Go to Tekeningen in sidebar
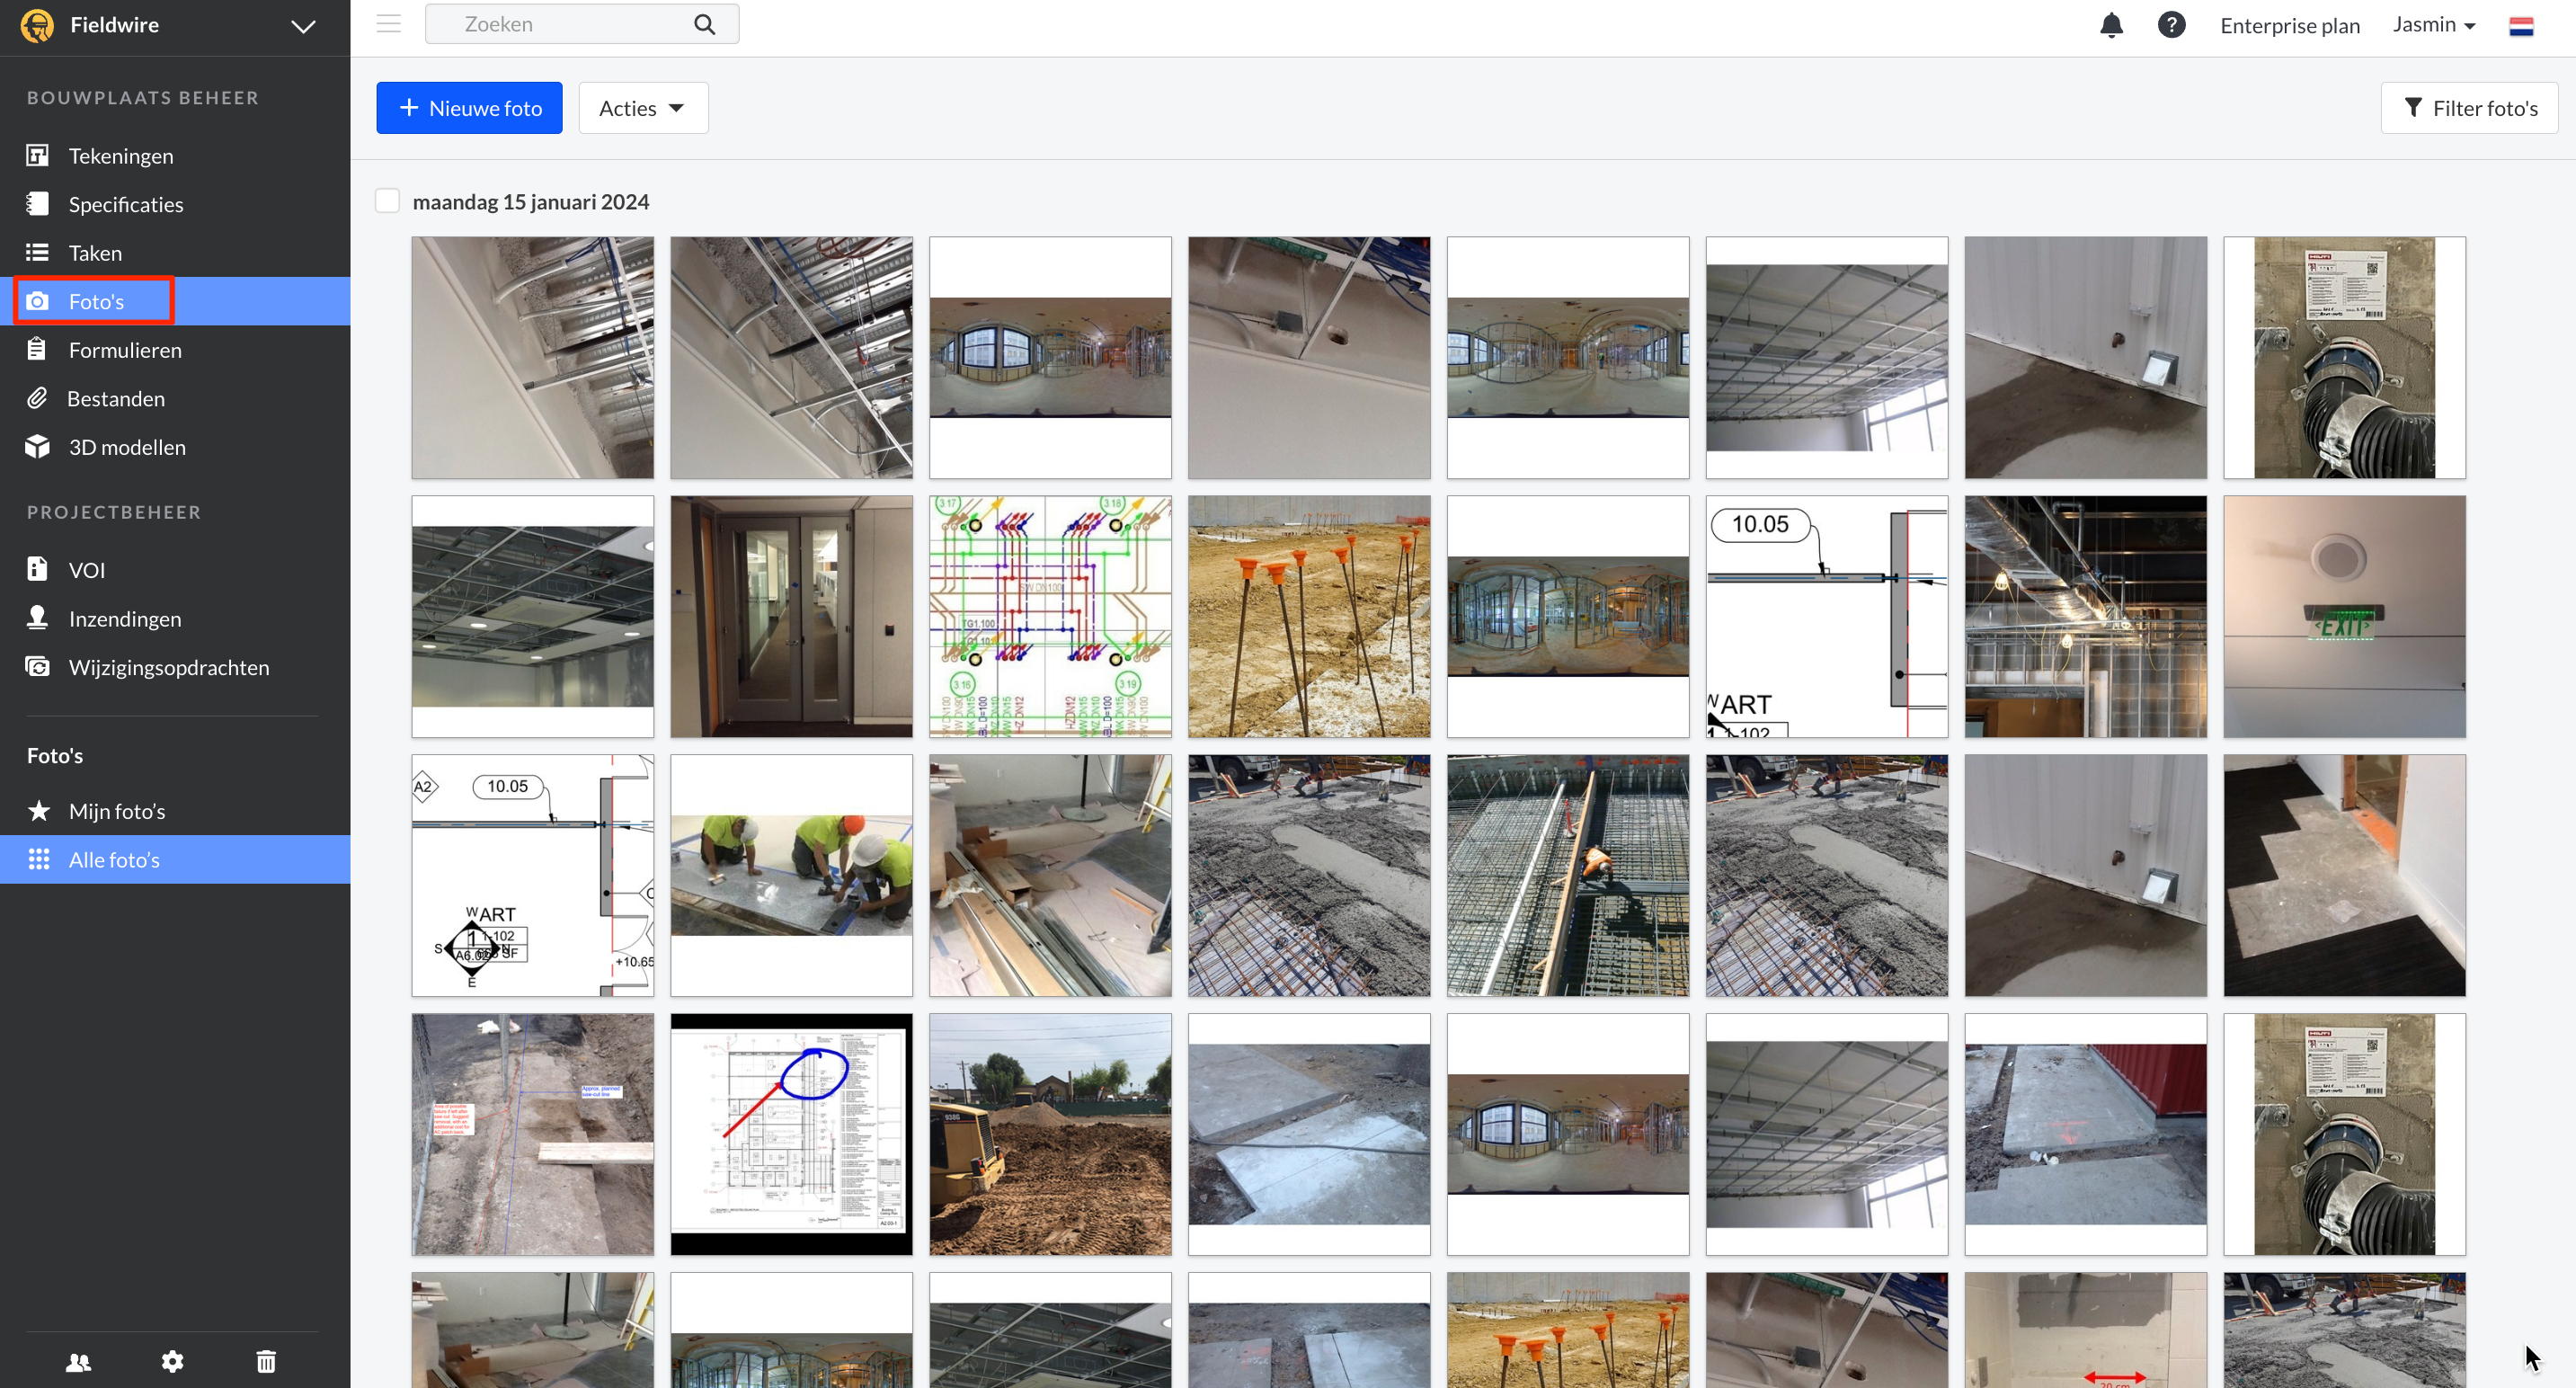This screenshot has width=2576, height=1388. point(120,156)
